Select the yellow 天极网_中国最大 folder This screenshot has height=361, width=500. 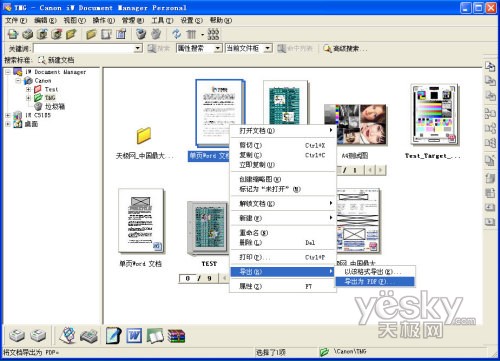[144, 136]
